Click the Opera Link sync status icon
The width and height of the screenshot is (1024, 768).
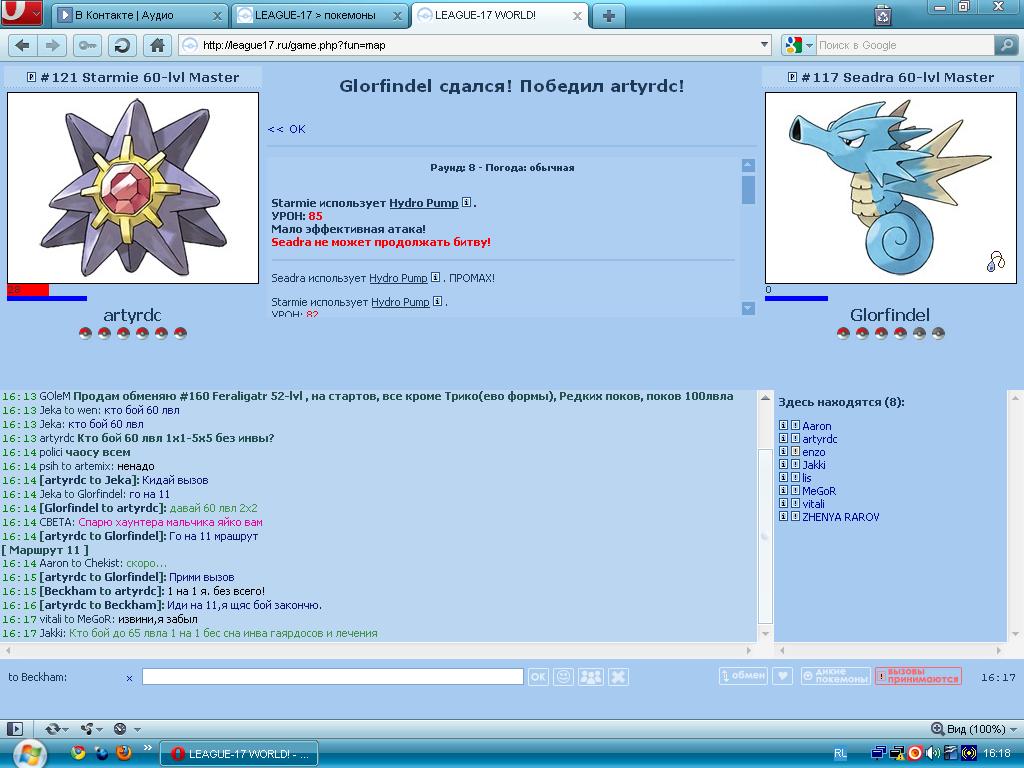coord(53,729)
